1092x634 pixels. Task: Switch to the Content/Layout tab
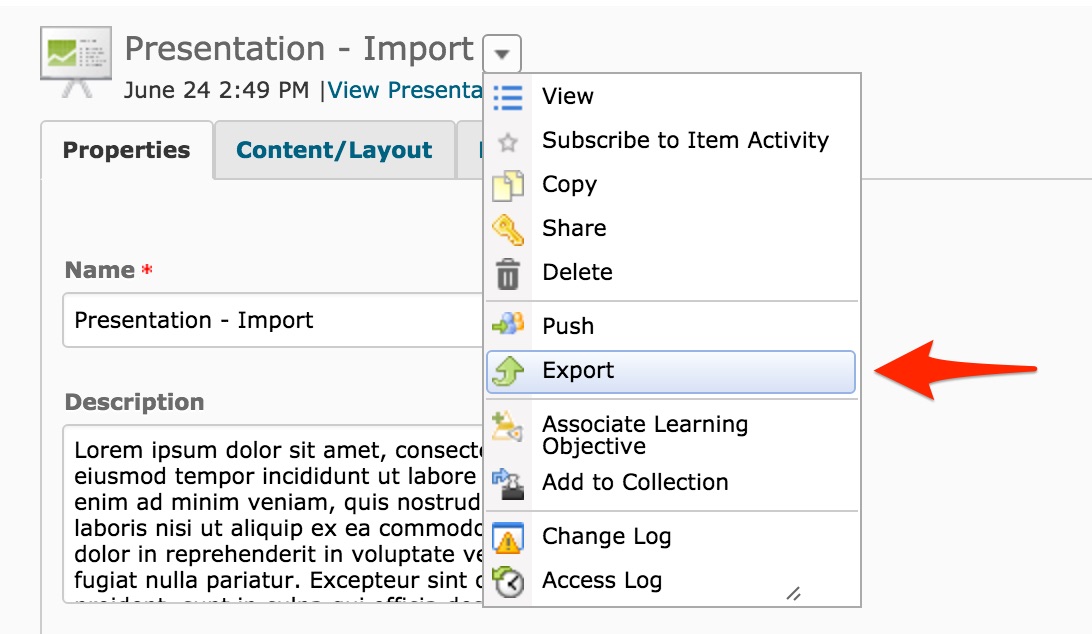click(x=334, y=150)
